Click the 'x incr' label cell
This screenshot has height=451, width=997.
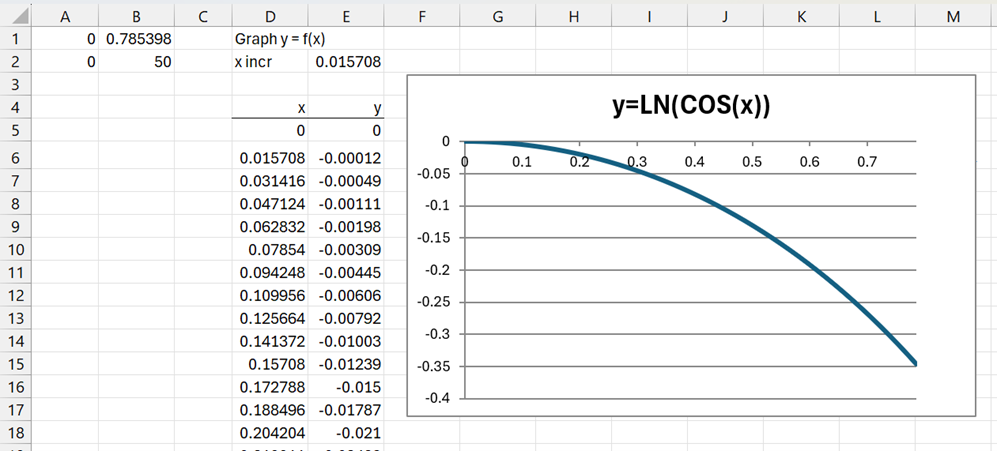[270, 62]
